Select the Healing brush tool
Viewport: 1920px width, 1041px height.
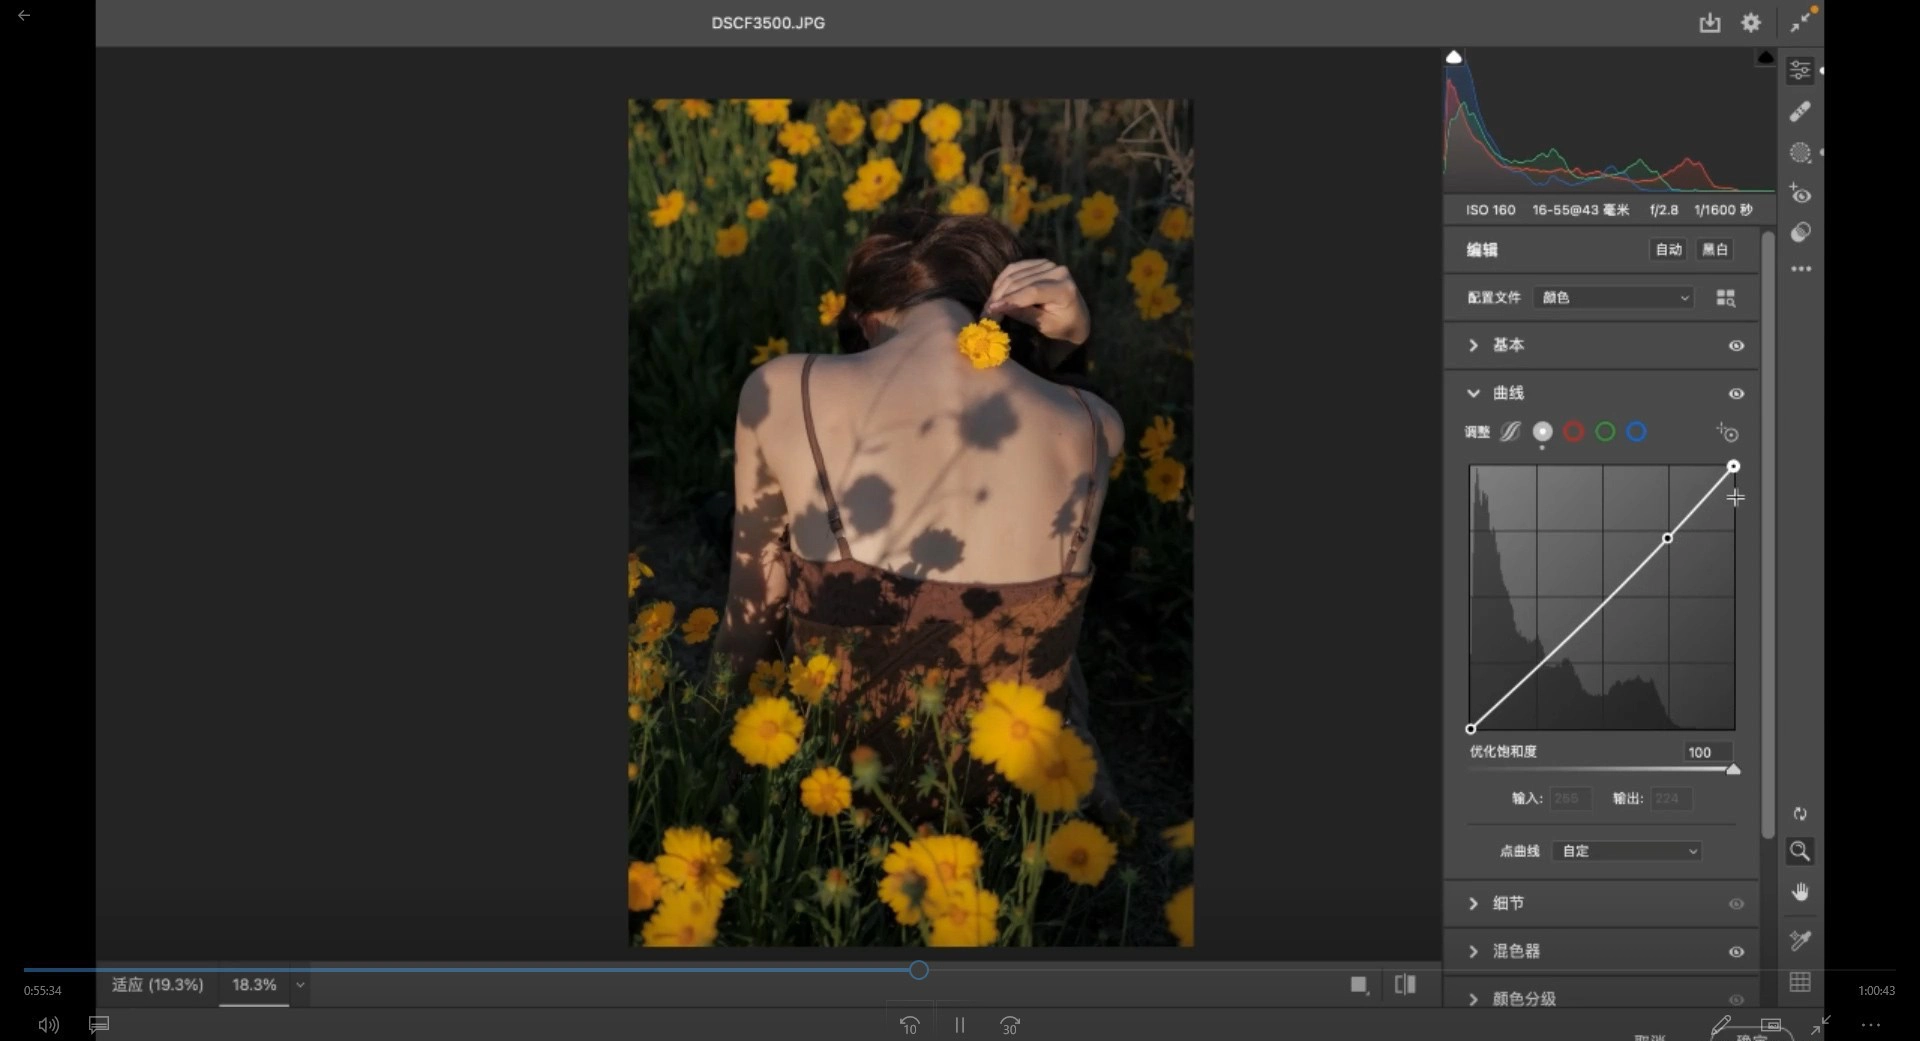(x=1800, y=111)
